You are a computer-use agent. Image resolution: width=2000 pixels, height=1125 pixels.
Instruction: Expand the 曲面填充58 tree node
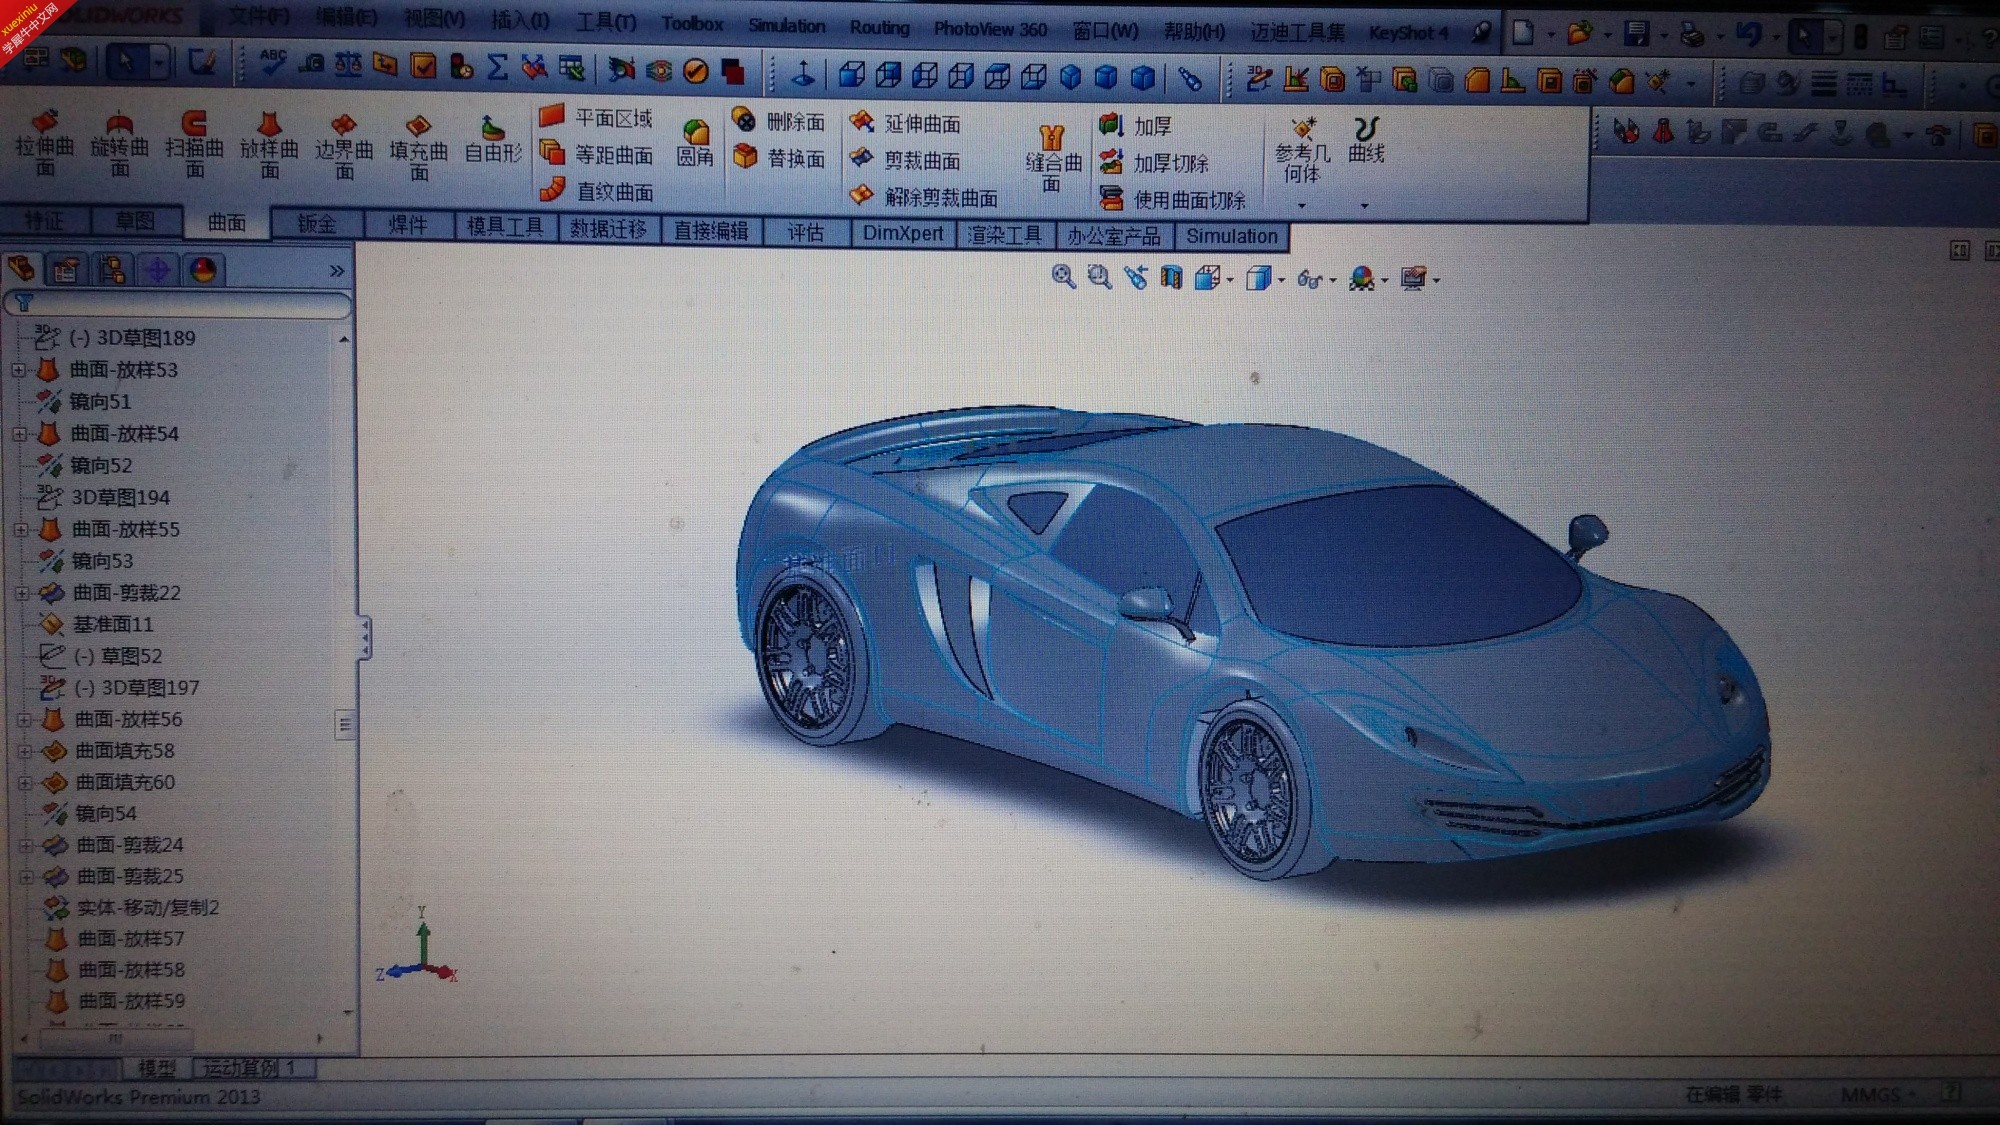pyautogui.click(x=25, y=751)
